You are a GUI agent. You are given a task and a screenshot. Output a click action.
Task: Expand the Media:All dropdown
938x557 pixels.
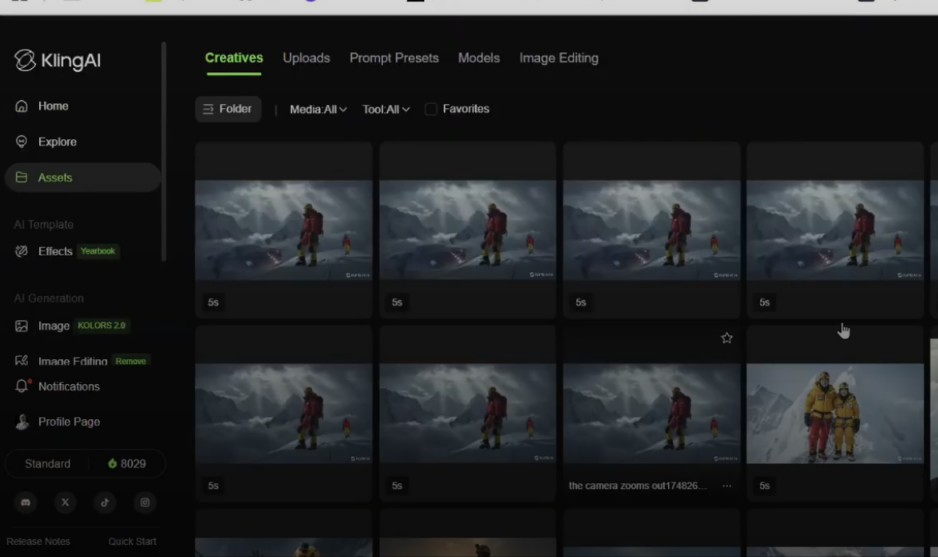(318, 109)
